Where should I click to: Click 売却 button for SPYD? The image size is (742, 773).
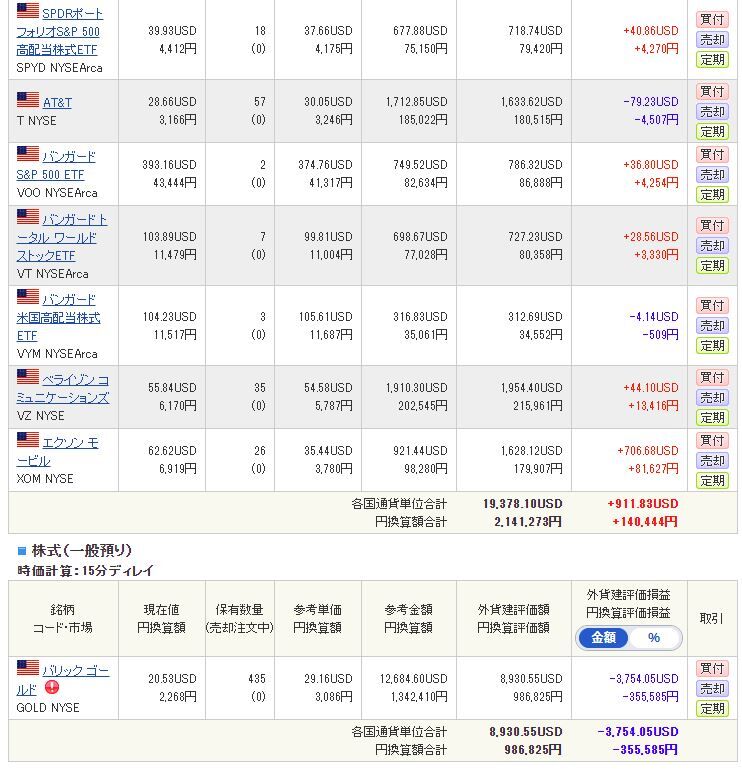(712, 39)
